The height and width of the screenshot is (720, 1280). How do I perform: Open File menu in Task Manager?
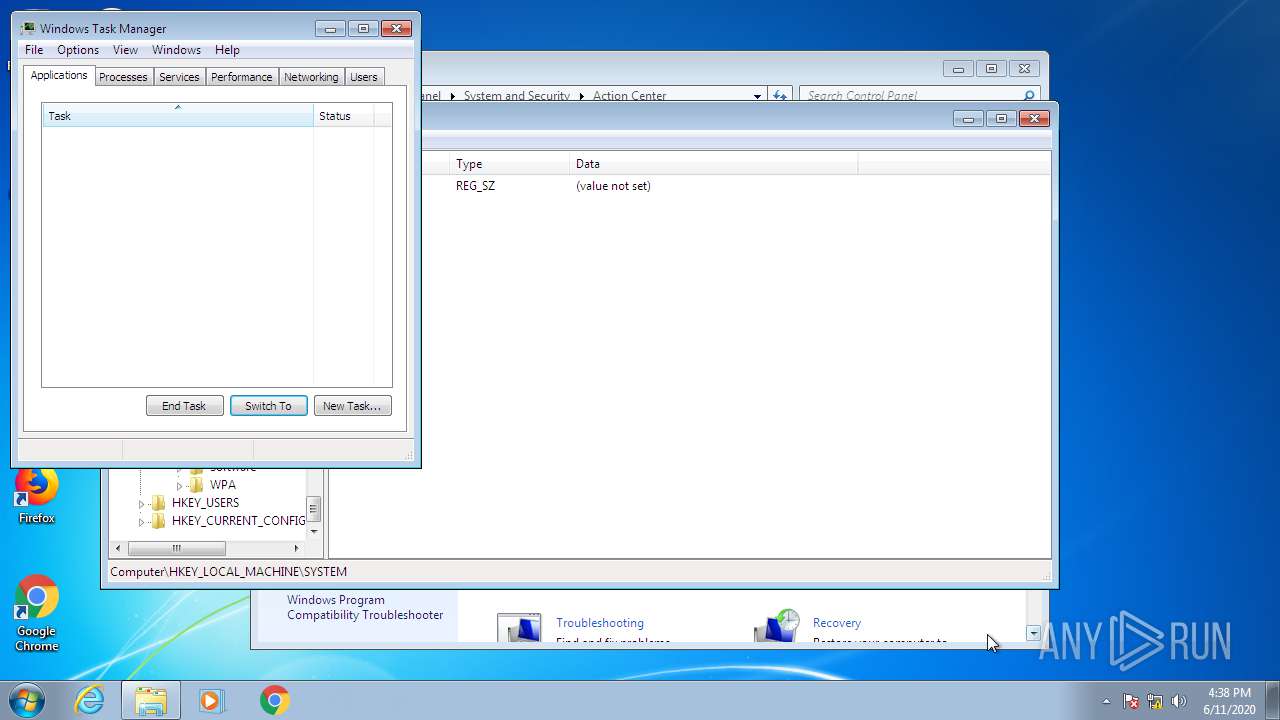pyautogui.click(x=34, y=50)
